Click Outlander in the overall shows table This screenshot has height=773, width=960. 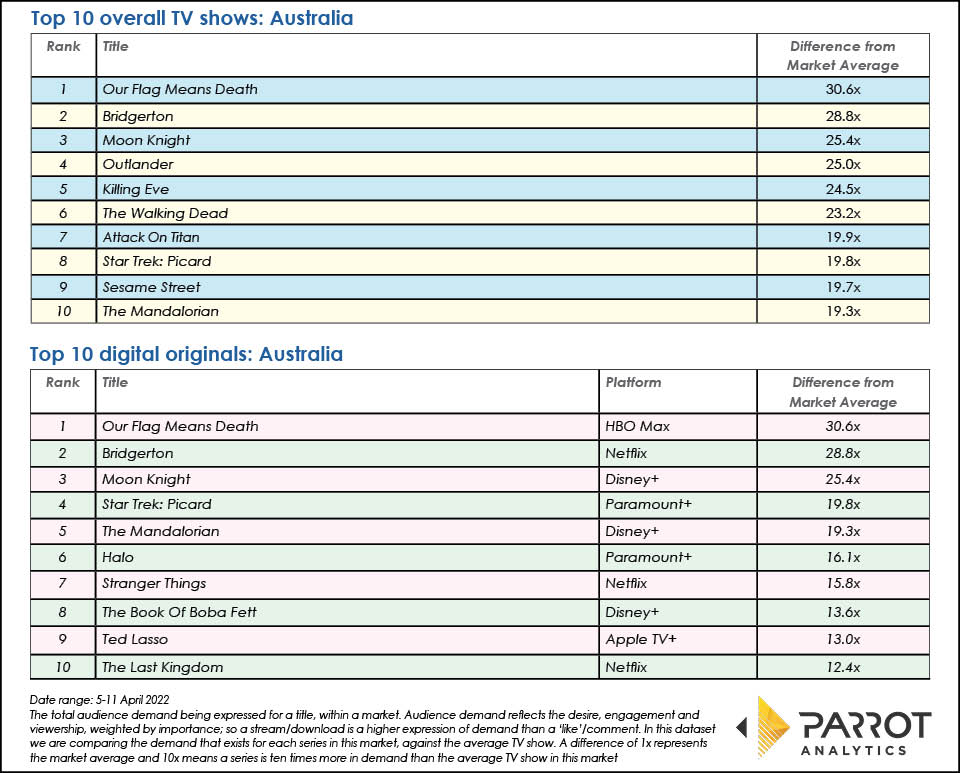138,164
